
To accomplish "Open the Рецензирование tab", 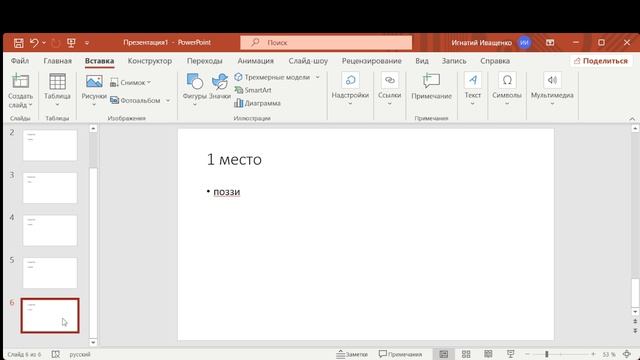I will (x=371, y=61).
